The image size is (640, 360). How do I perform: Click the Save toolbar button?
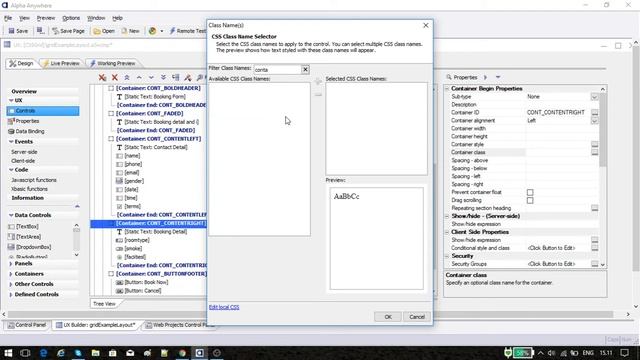click(18, 31)
